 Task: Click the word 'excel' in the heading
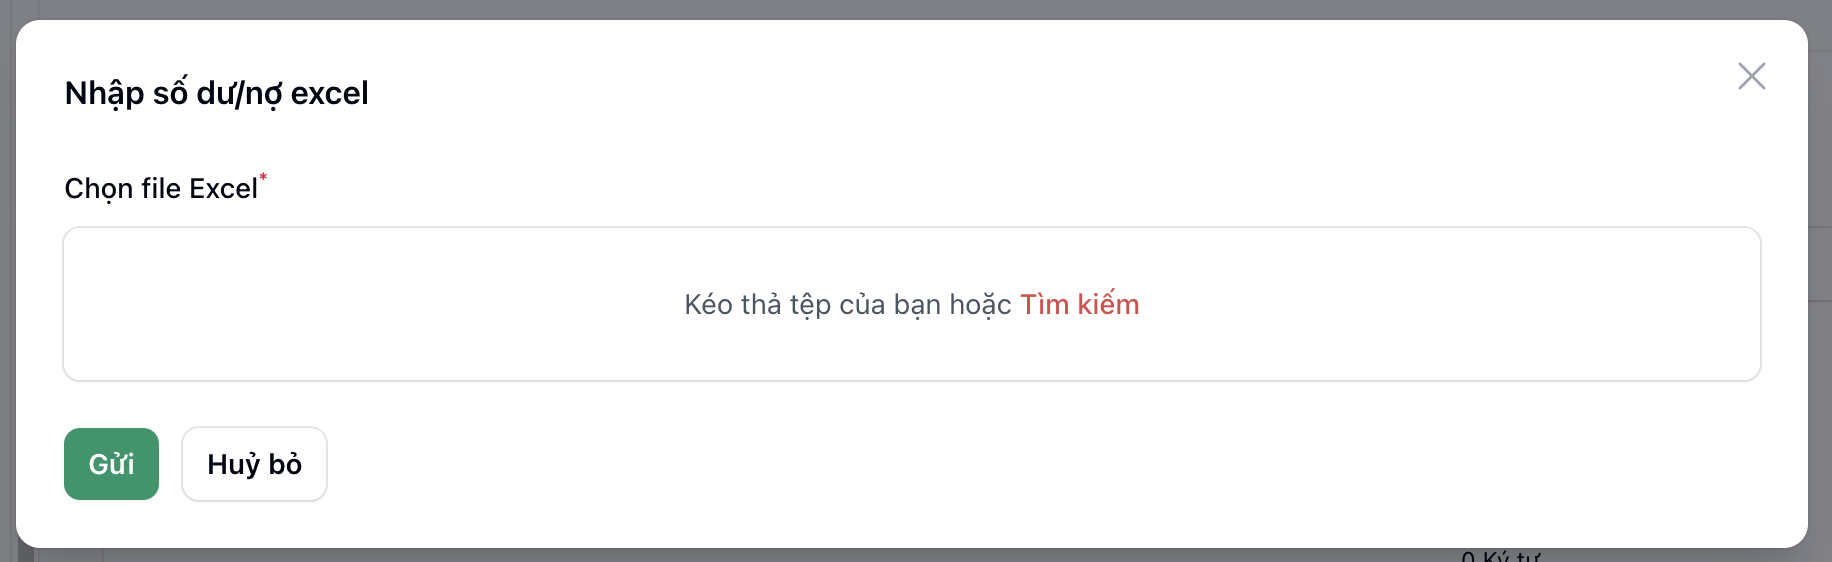[329, 93]
